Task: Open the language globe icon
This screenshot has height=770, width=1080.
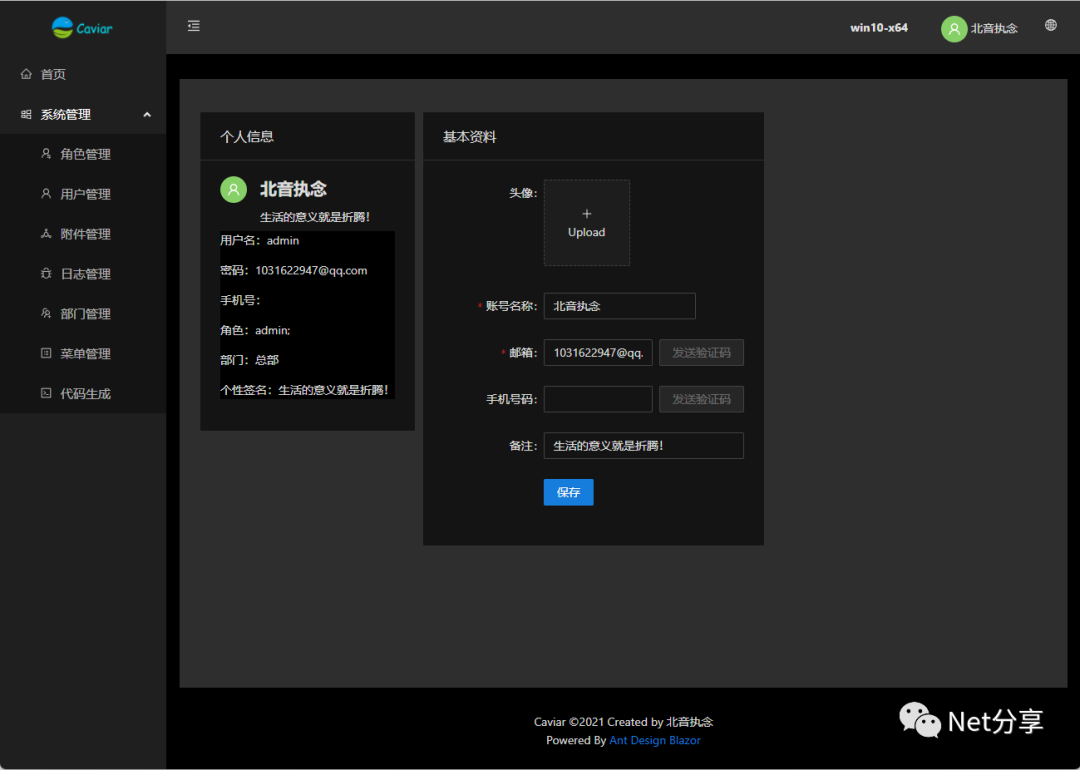Action: click(1050, 24)
